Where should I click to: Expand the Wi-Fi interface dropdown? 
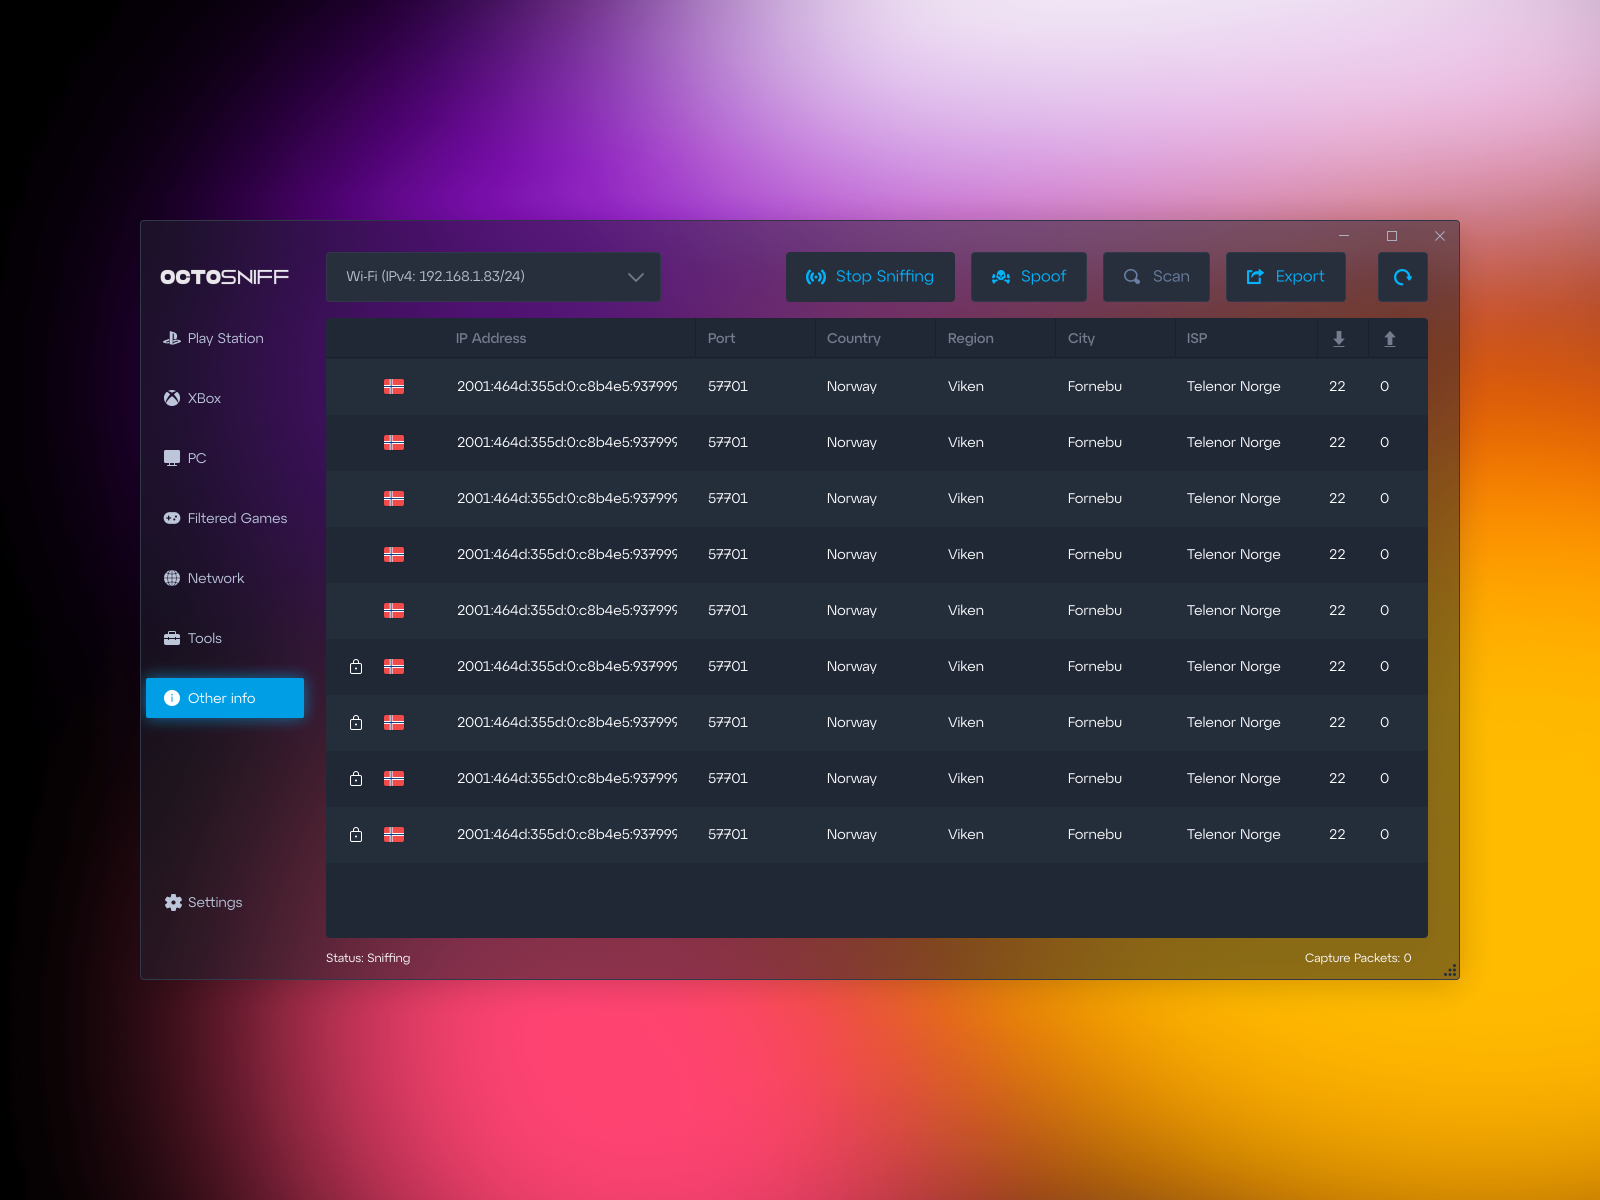click(x=634, y=276)
